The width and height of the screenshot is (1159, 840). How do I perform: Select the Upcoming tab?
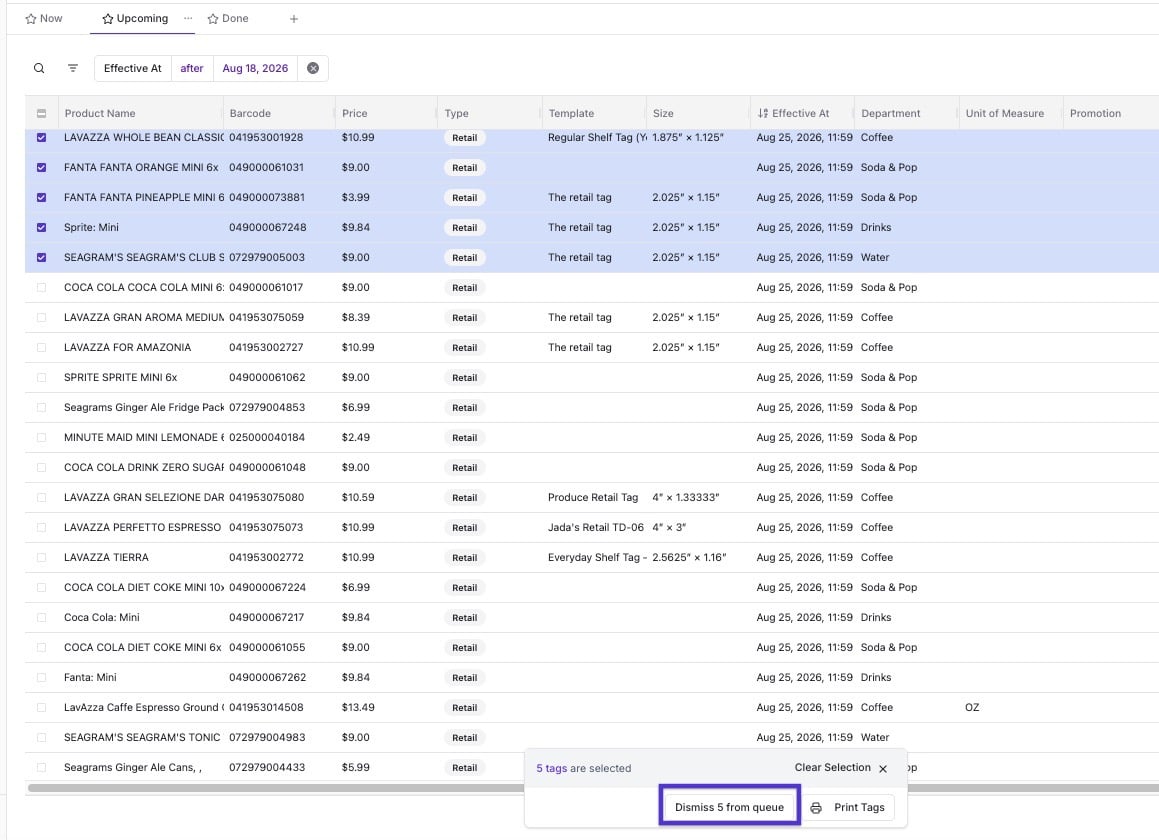pyautogui.click(x=135, y=18)
